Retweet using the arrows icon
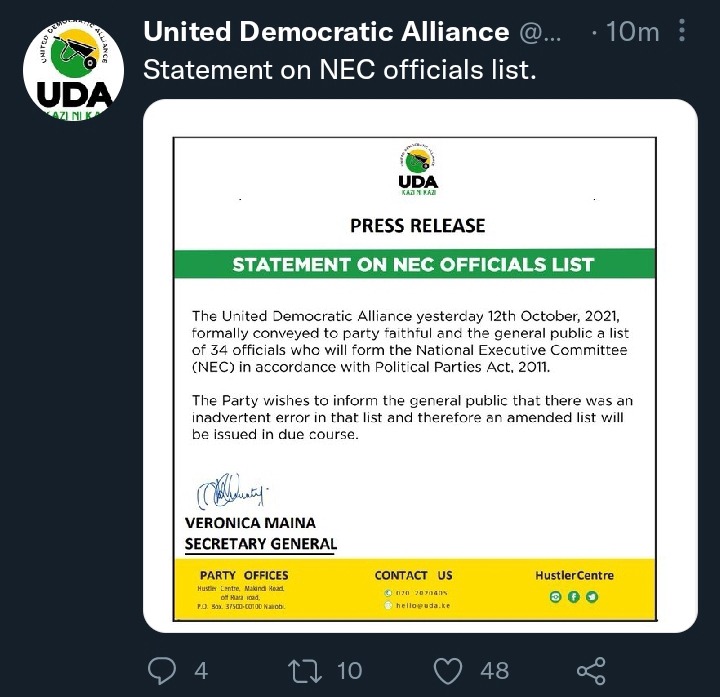Image resolution: width=720 pixels, height=697 pixels. click(304, 671)
